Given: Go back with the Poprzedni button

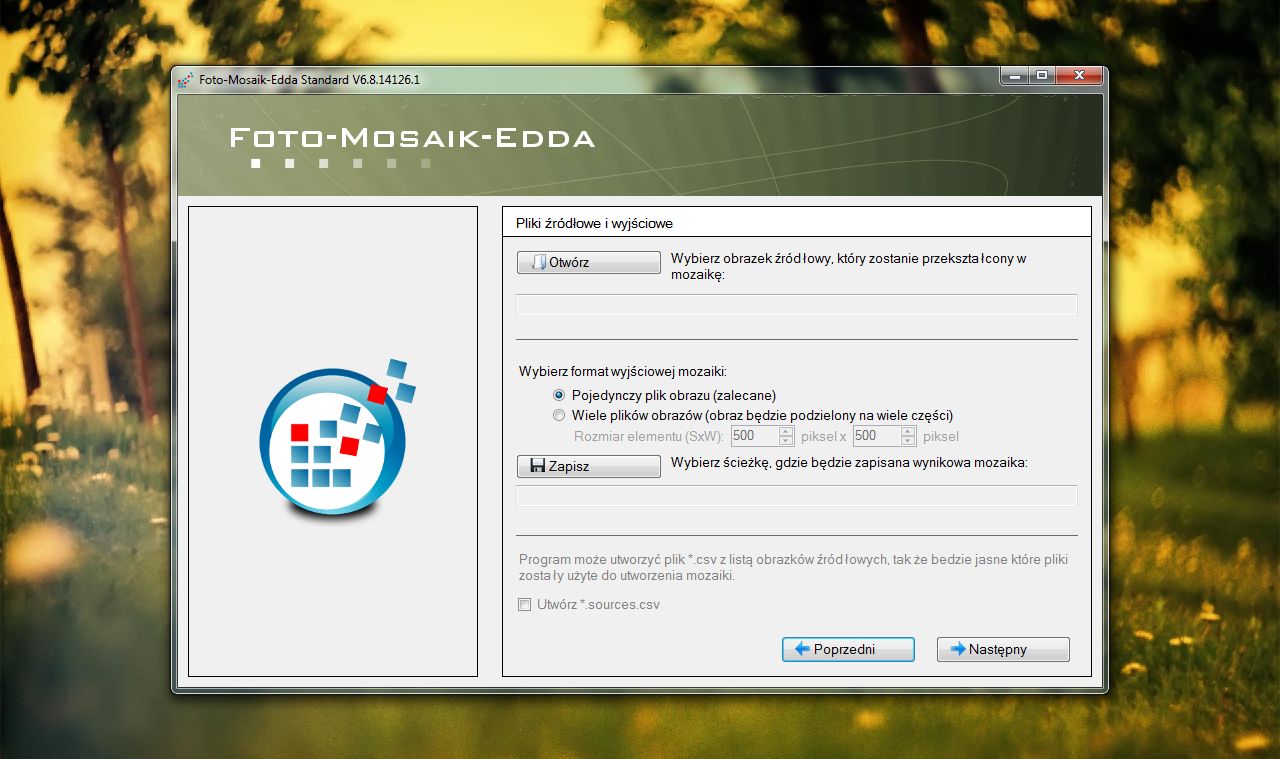Looking at the screenshot, I should click(x=848, y=649).
